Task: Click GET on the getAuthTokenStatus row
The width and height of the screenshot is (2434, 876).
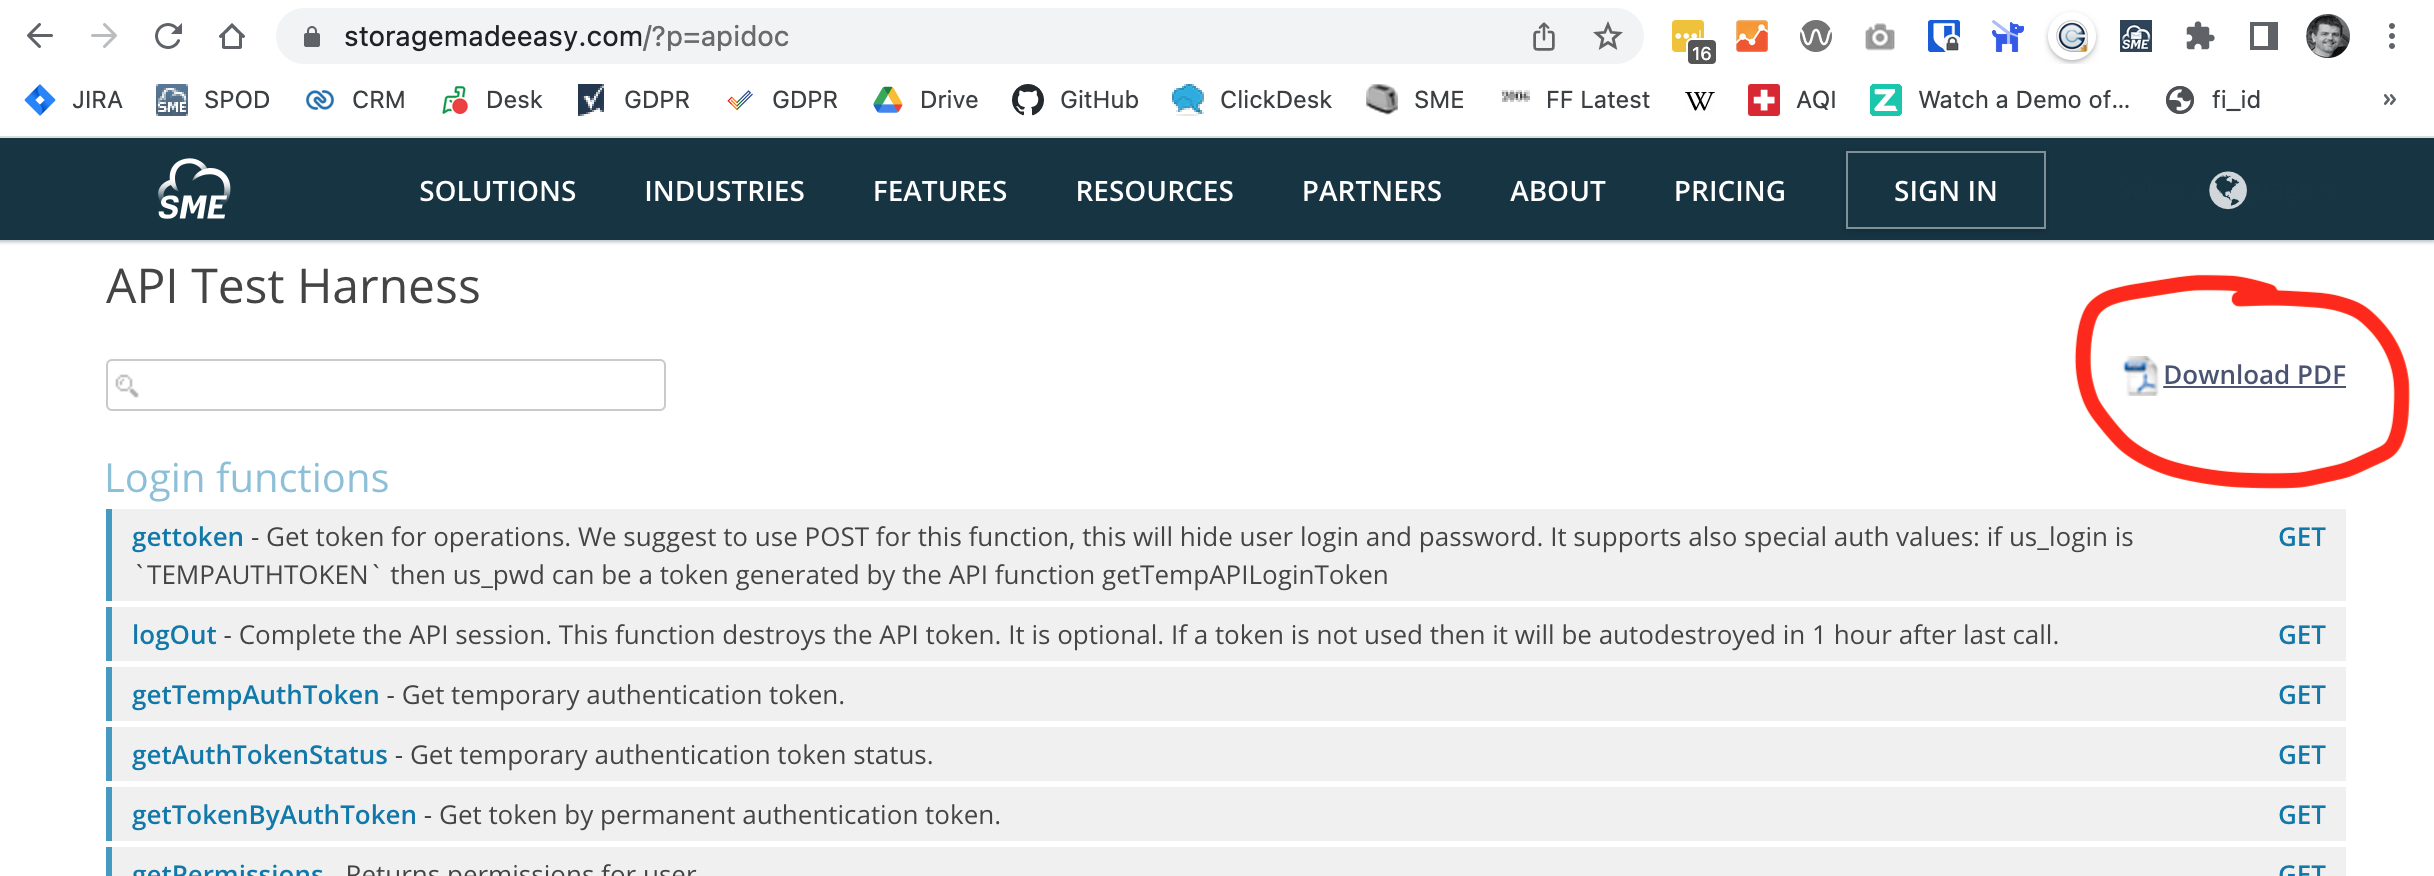Action: point(2301,755)
